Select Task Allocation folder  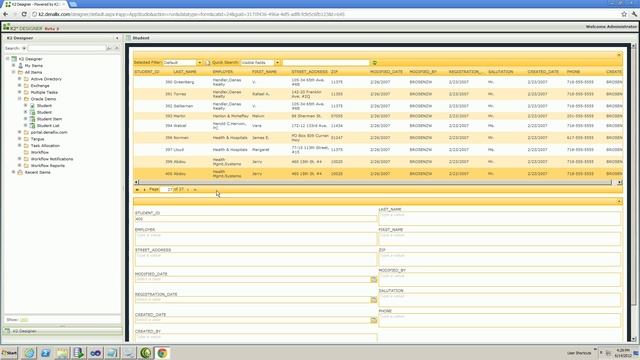click(45, 145)
